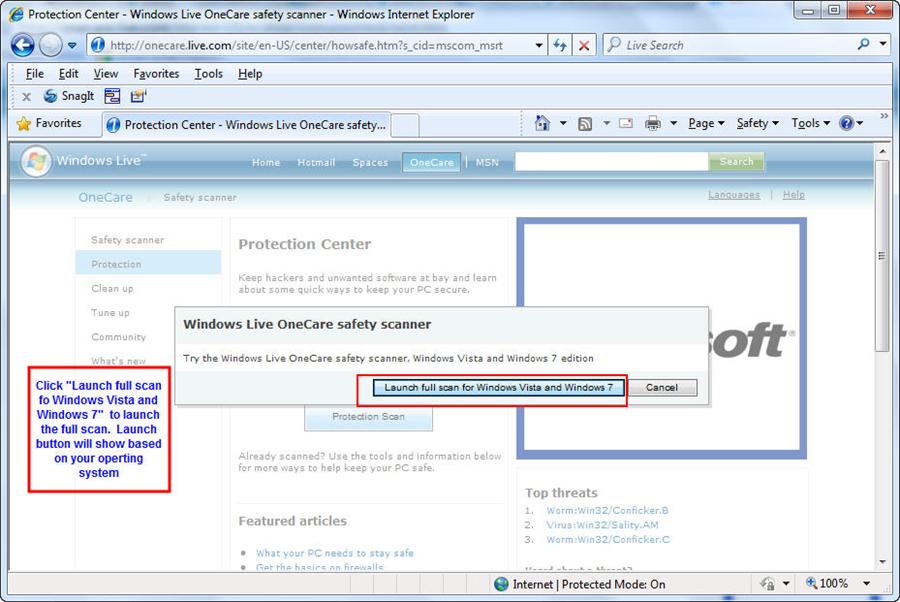The width and height of the screenshot is (900, 602).
Task: Click the Protection Scan button
Action: coord(368,417)
